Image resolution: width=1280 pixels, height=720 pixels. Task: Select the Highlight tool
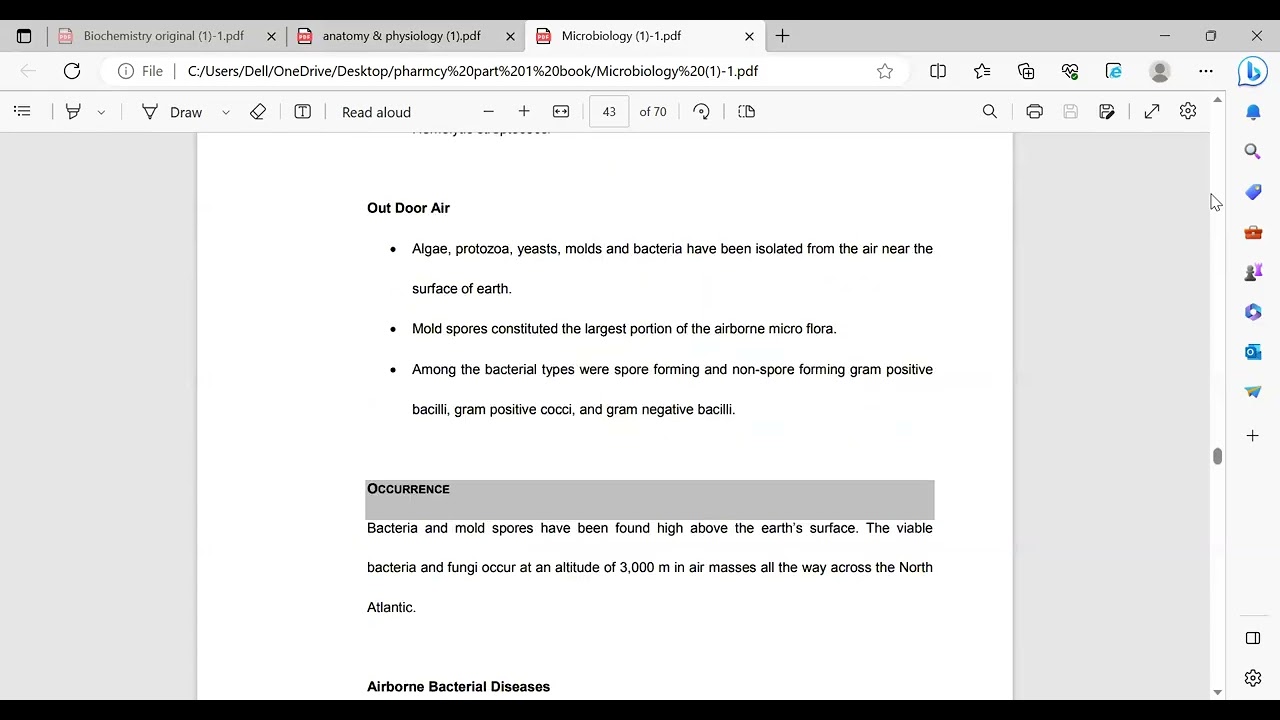73,112
